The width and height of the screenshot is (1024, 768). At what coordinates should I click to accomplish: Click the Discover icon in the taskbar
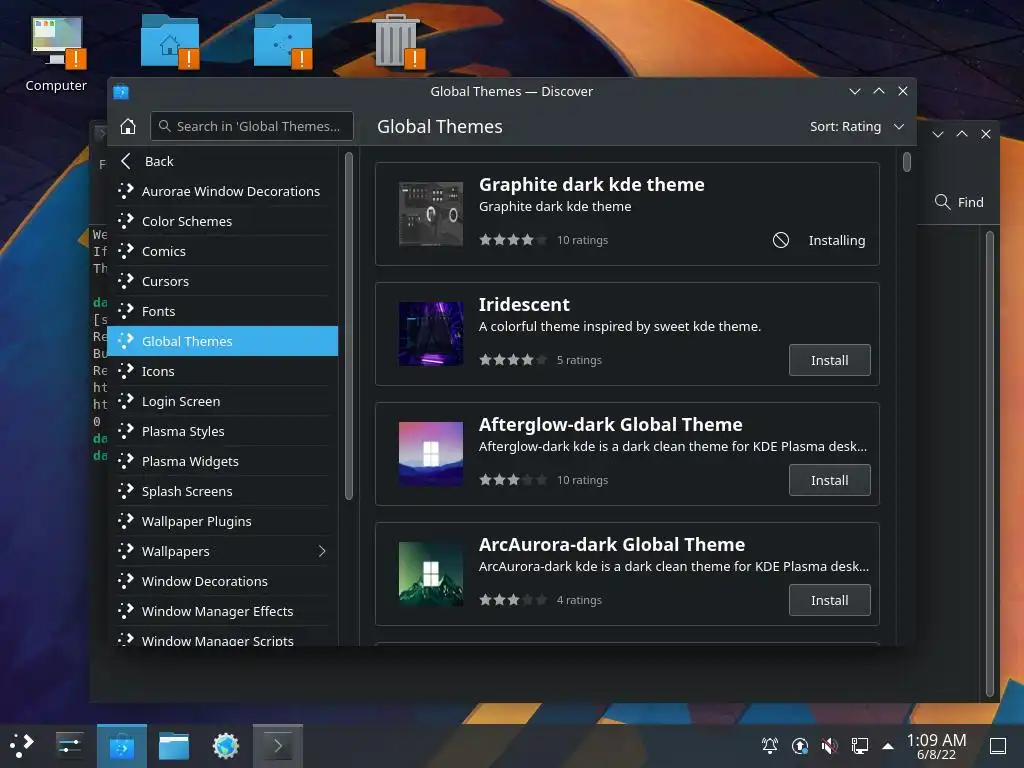tap(121, 745)
